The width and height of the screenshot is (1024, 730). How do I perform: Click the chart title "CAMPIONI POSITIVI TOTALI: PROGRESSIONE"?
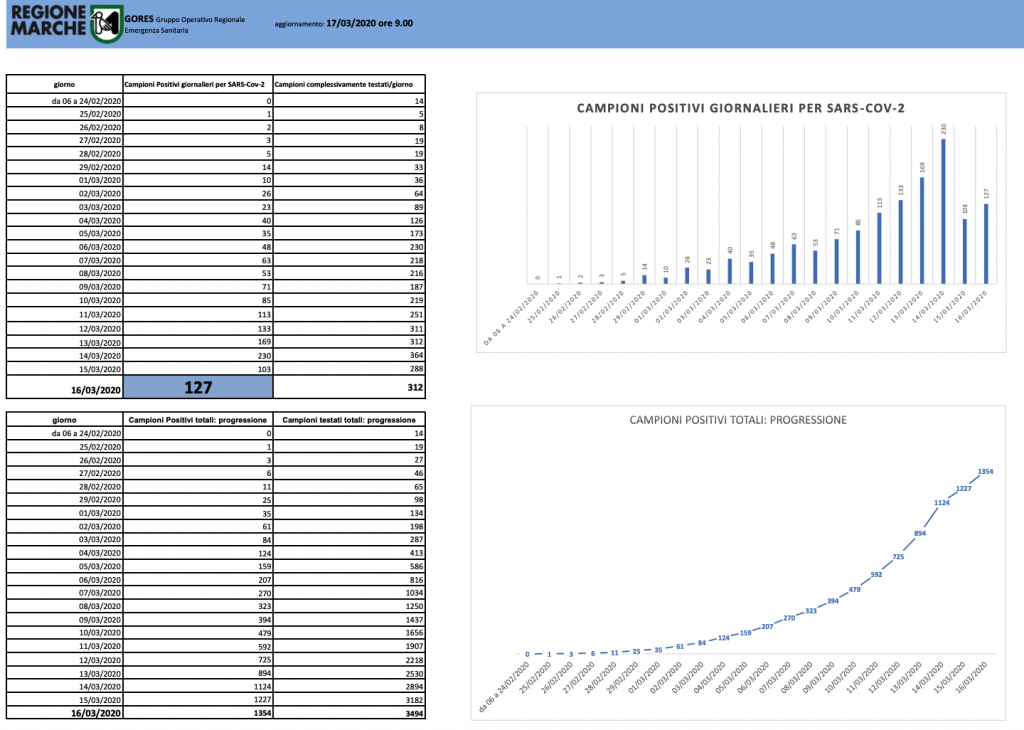click(x=738, y=420)
